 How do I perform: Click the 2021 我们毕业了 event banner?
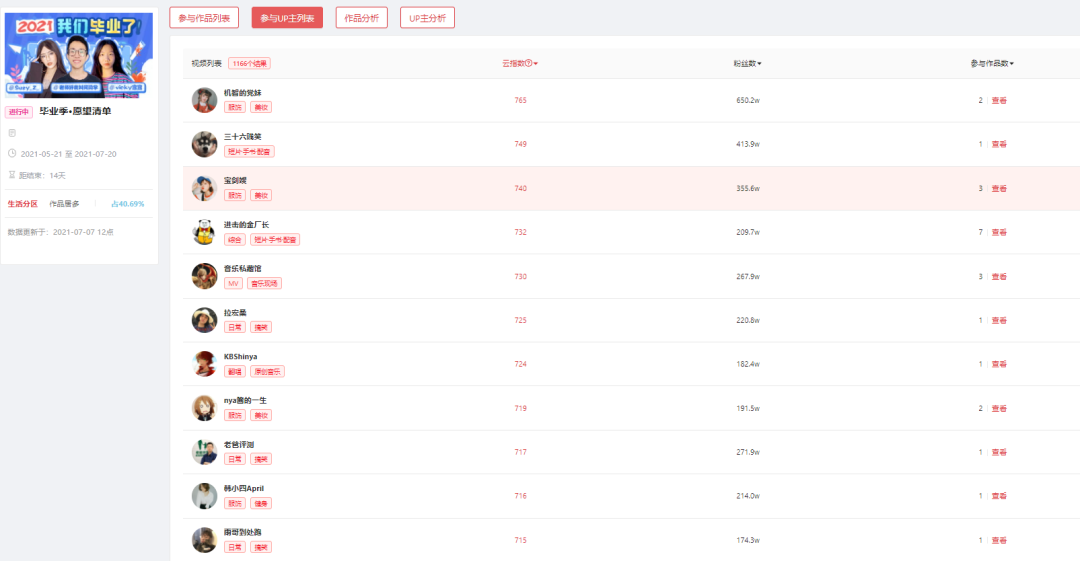(79, 55)
